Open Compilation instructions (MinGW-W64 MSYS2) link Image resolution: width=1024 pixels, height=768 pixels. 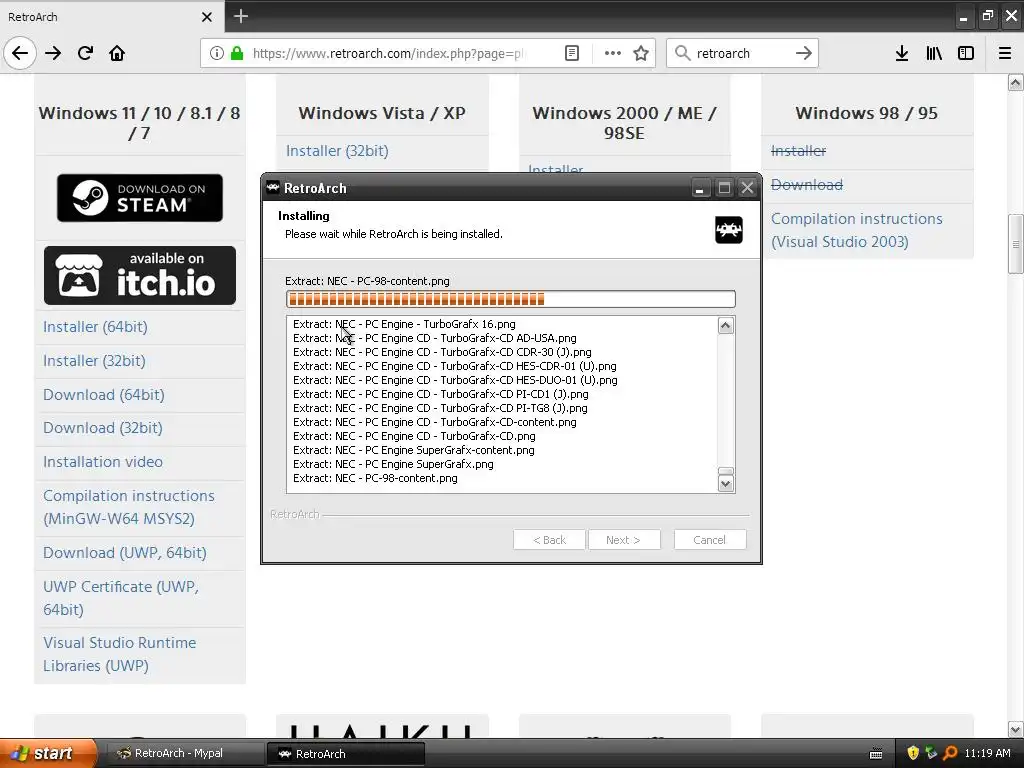click(129, 507)
